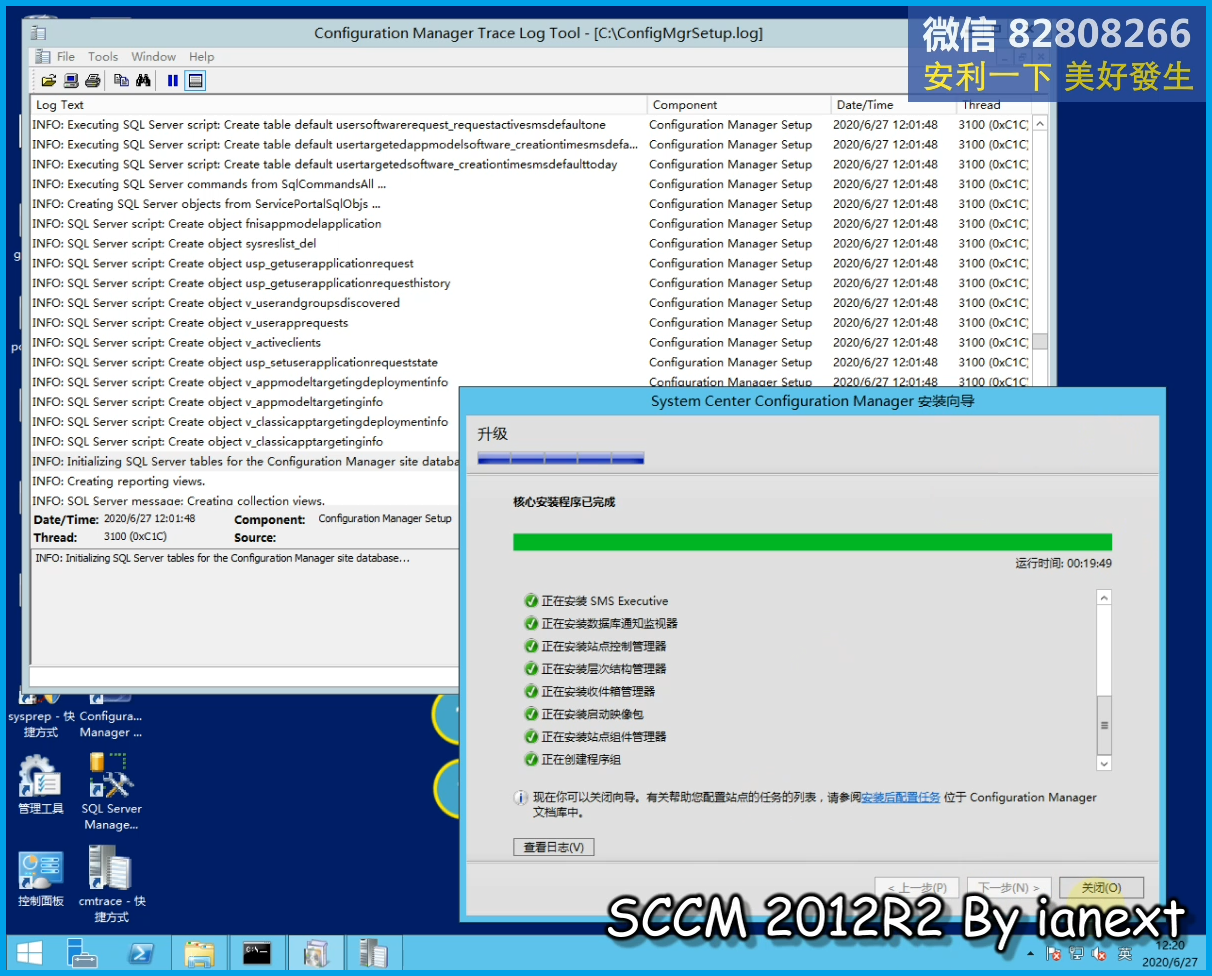Select the 'Creating reporting views.' log row
This screenshot has height=976, width=1212.
coord(245,482)
